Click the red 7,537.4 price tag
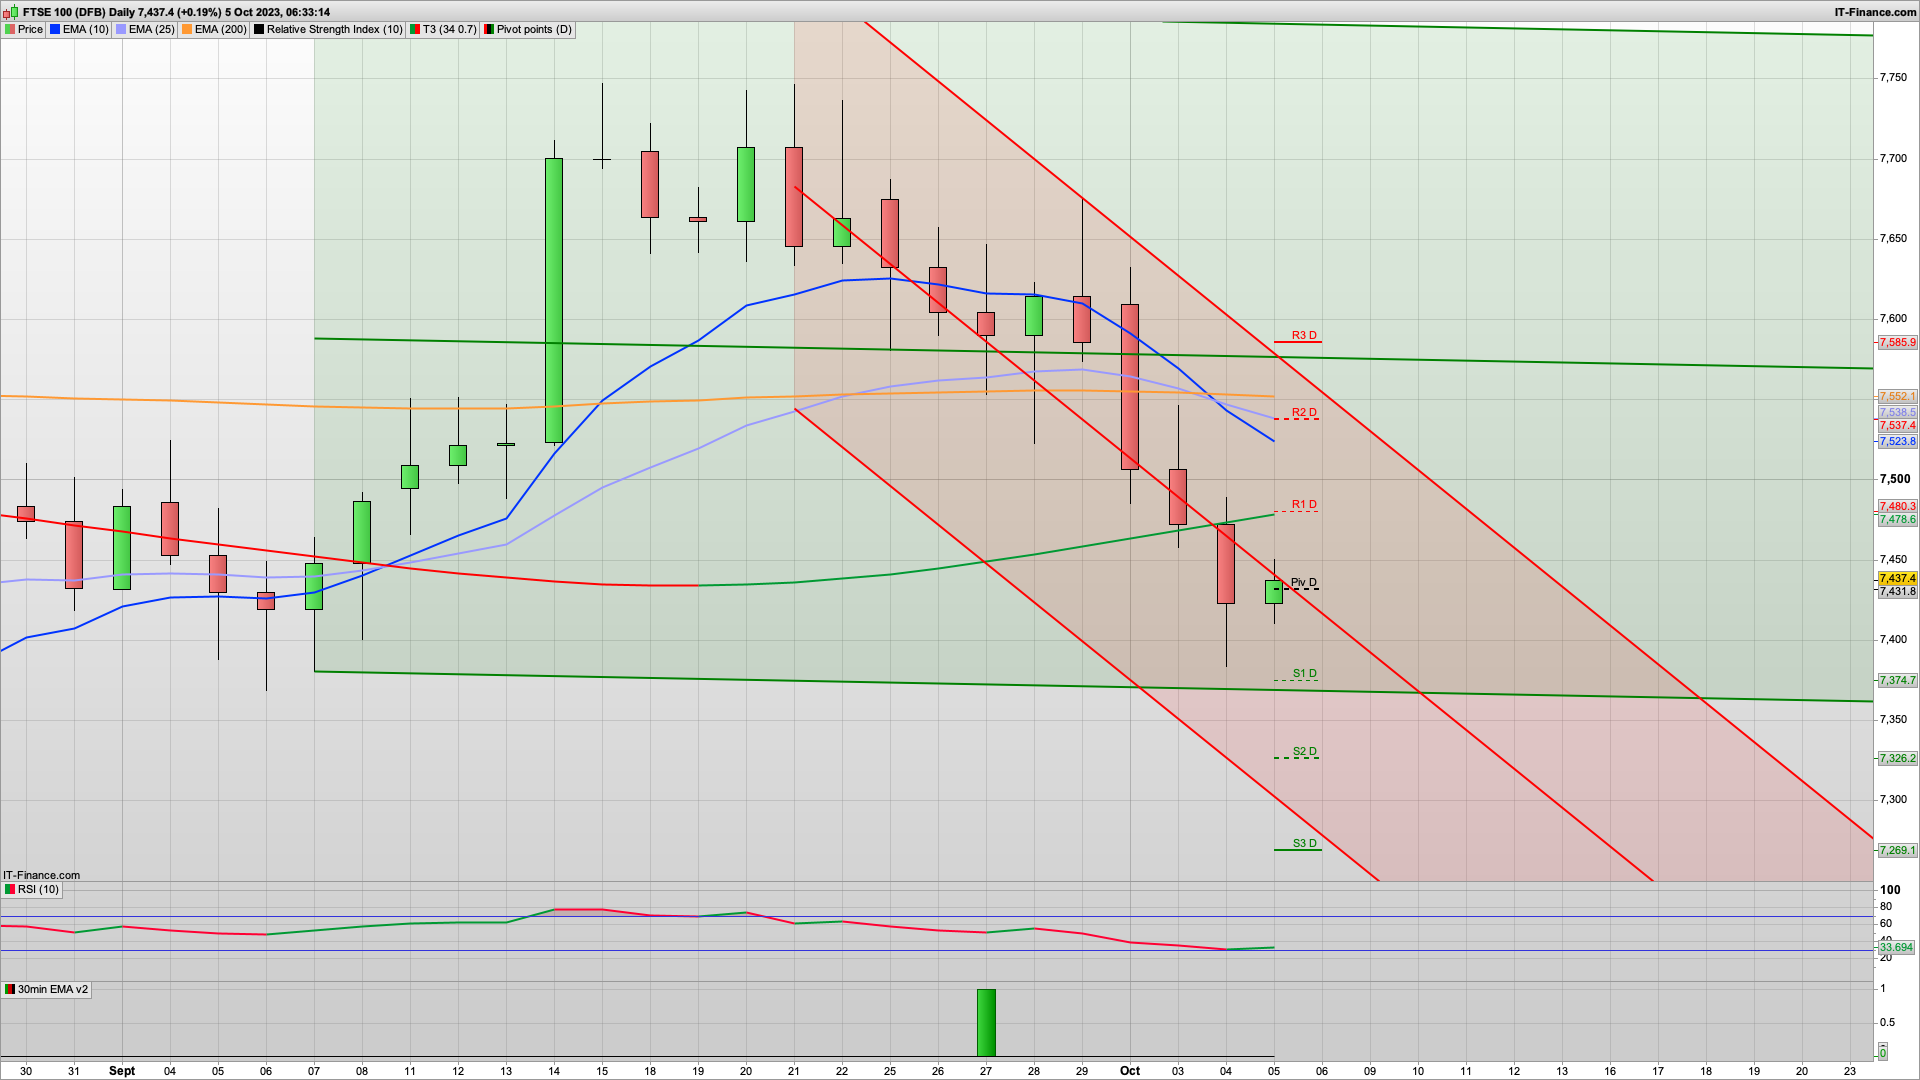 (x=1897, y=425)
